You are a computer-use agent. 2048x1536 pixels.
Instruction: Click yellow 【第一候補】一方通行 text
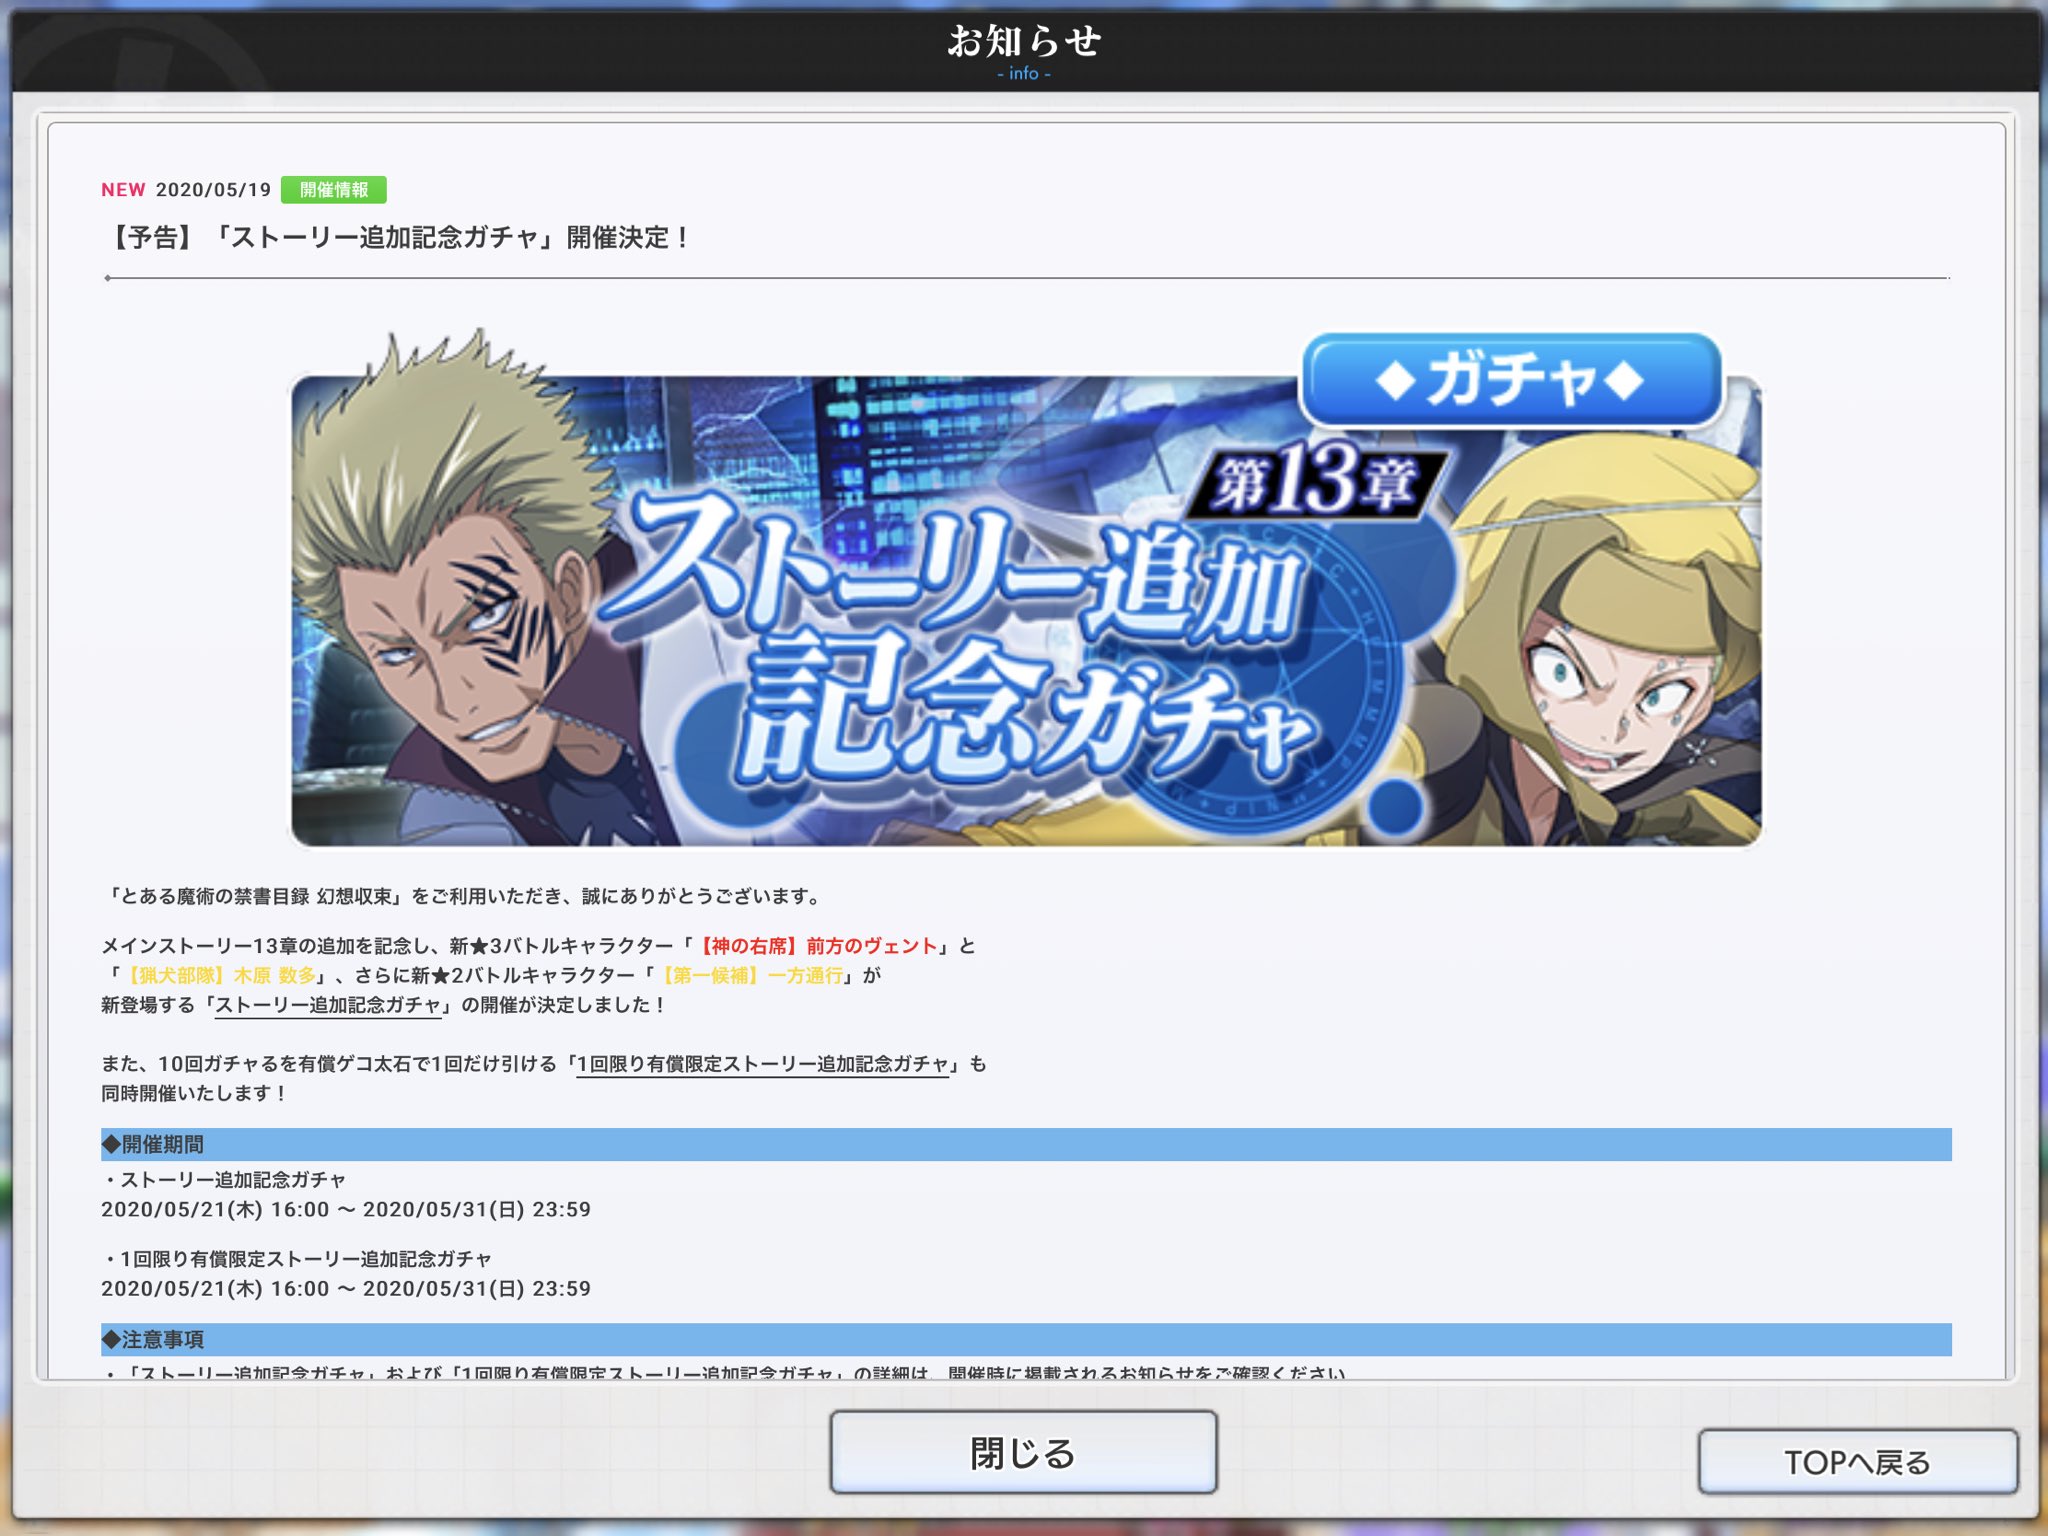point(752,975)
